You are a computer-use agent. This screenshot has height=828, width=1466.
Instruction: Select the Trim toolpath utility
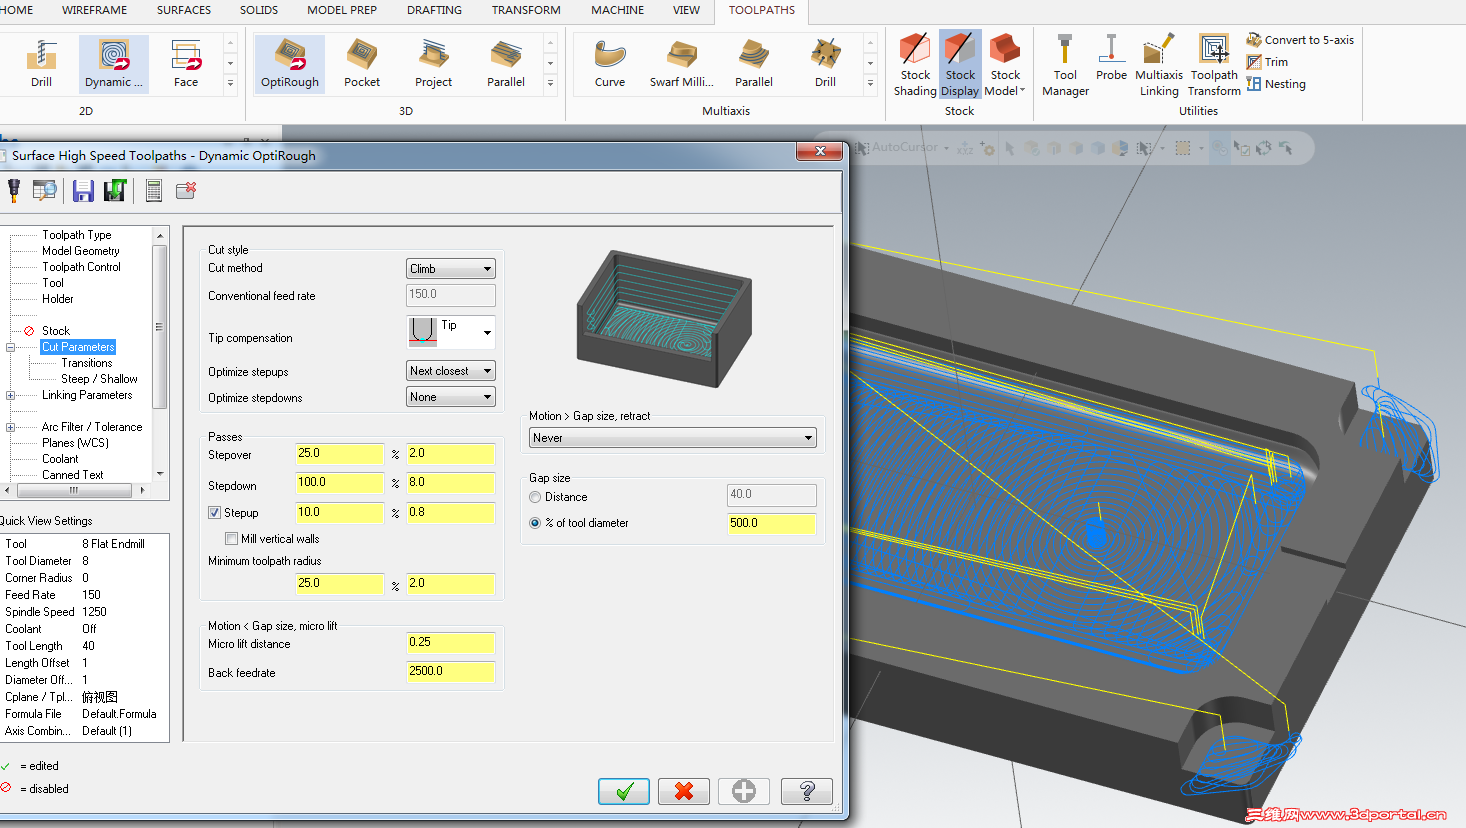[x=1267, y=62]
